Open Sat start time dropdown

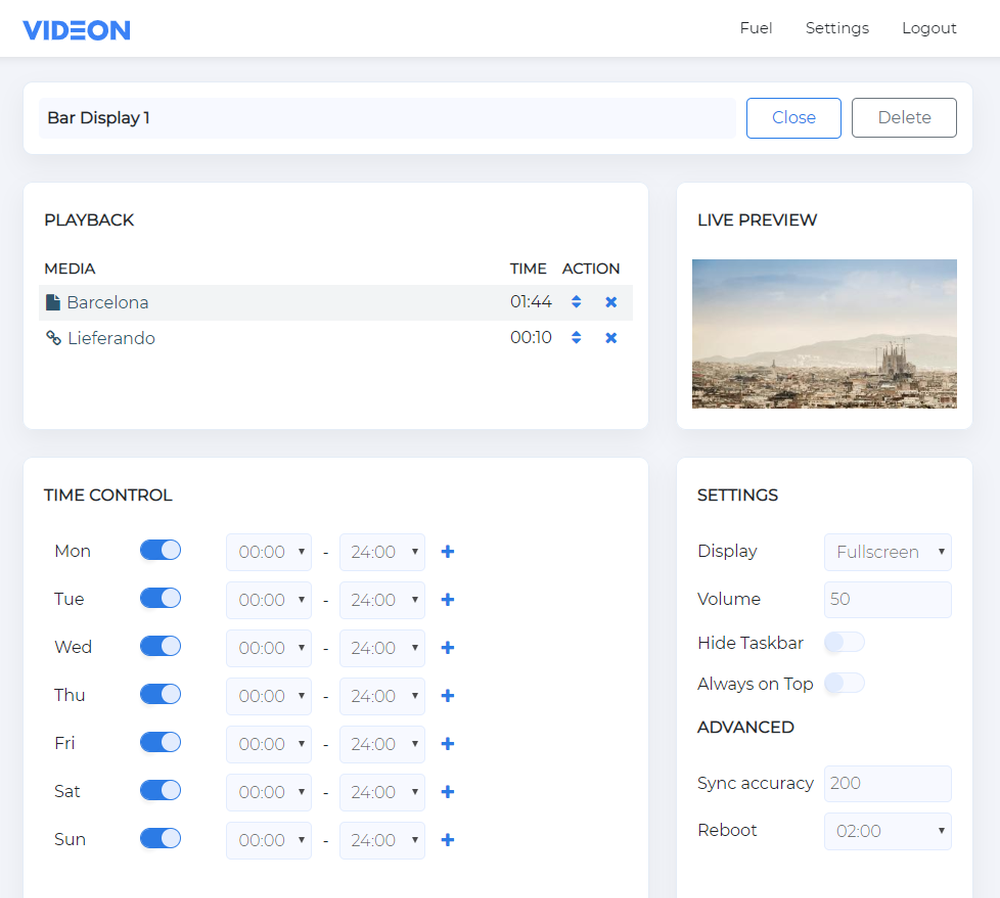(269, 792)
